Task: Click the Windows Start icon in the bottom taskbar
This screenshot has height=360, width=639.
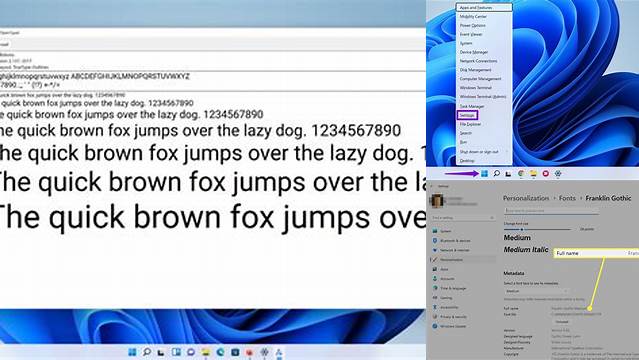Action: (x=132, y=352)
